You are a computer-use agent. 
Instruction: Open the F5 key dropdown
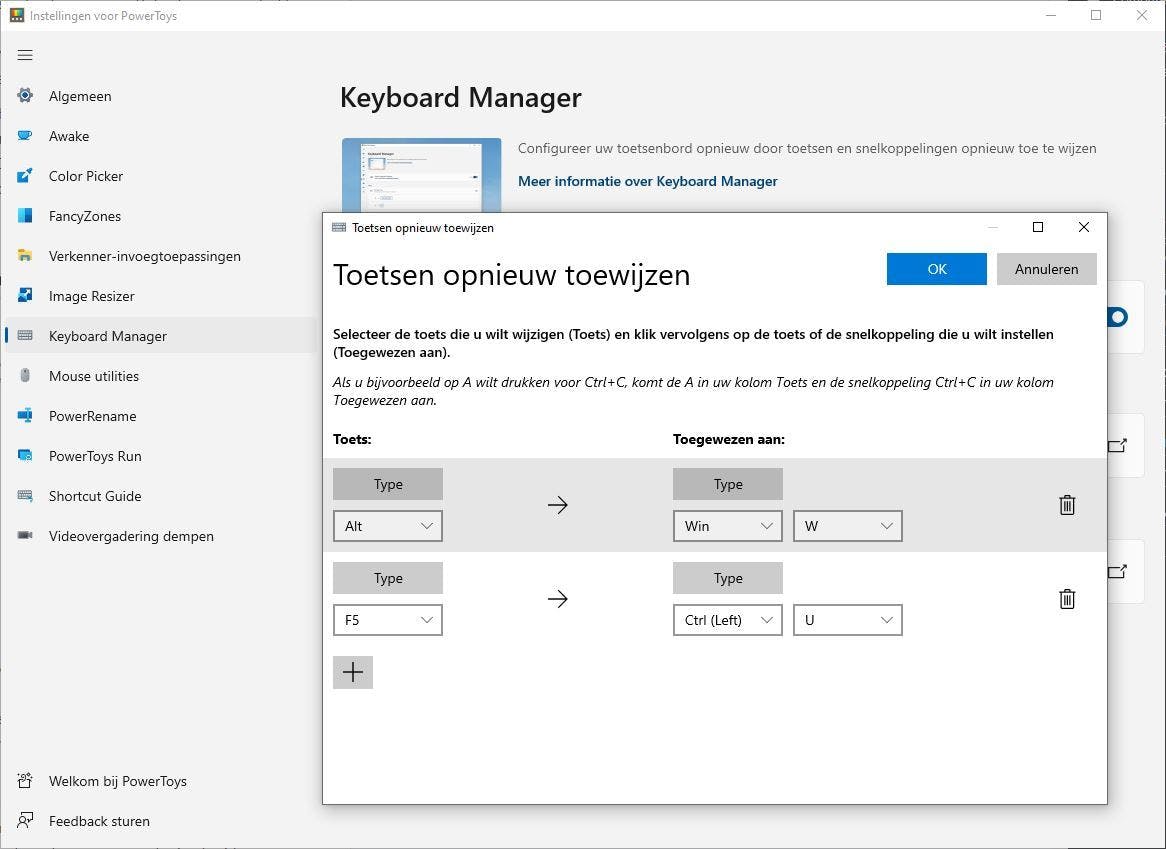click(x=388, y=620)
